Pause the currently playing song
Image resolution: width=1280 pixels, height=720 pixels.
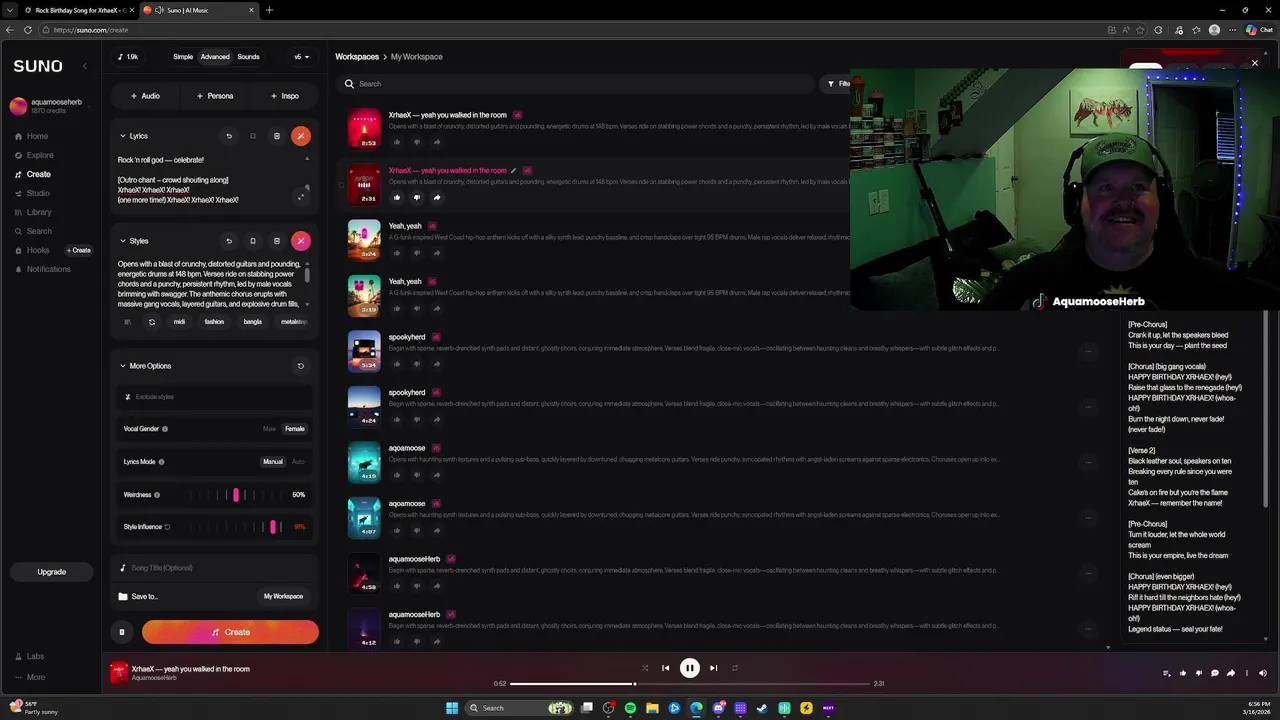pyautogui.click(x=690, y=668)
